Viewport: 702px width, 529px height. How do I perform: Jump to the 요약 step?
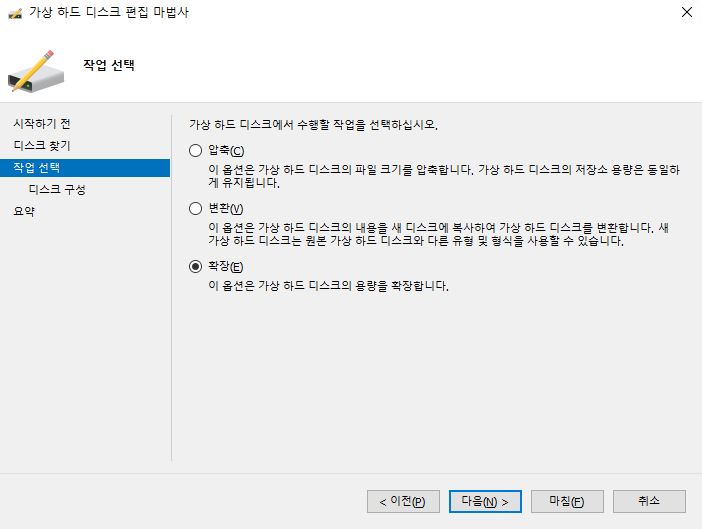pos(23,211)
